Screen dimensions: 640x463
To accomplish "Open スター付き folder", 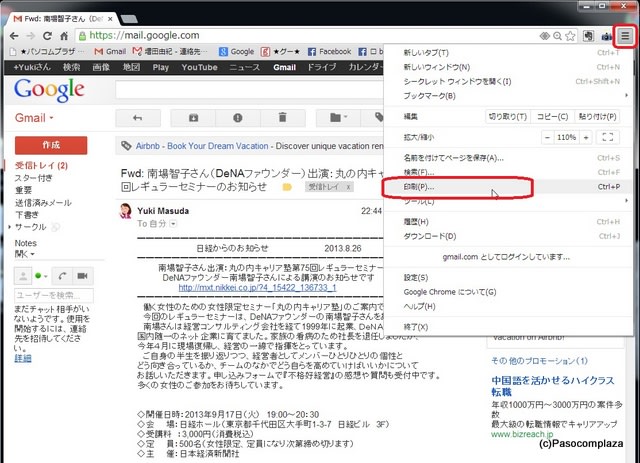I will [x=33, y=178].
